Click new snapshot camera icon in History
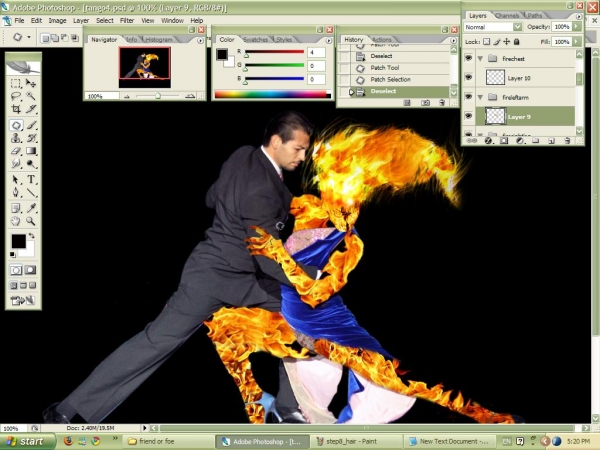 coord(425,103)
